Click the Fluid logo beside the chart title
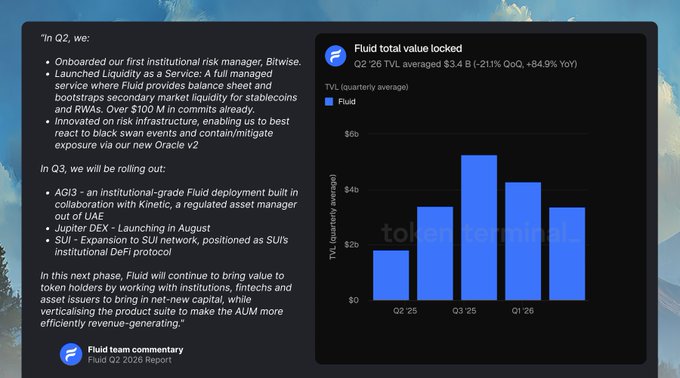680x378 pixels. tap(336, 55)
